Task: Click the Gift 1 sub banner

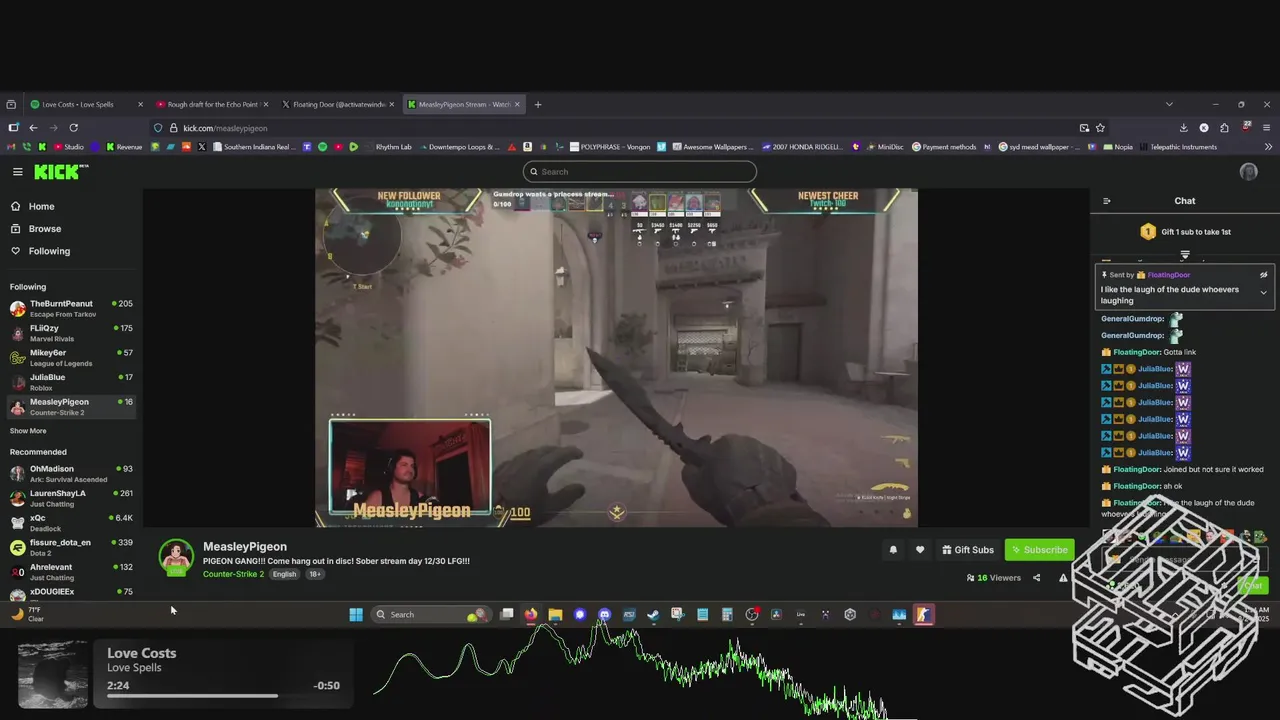Action: pos(1185,232)
